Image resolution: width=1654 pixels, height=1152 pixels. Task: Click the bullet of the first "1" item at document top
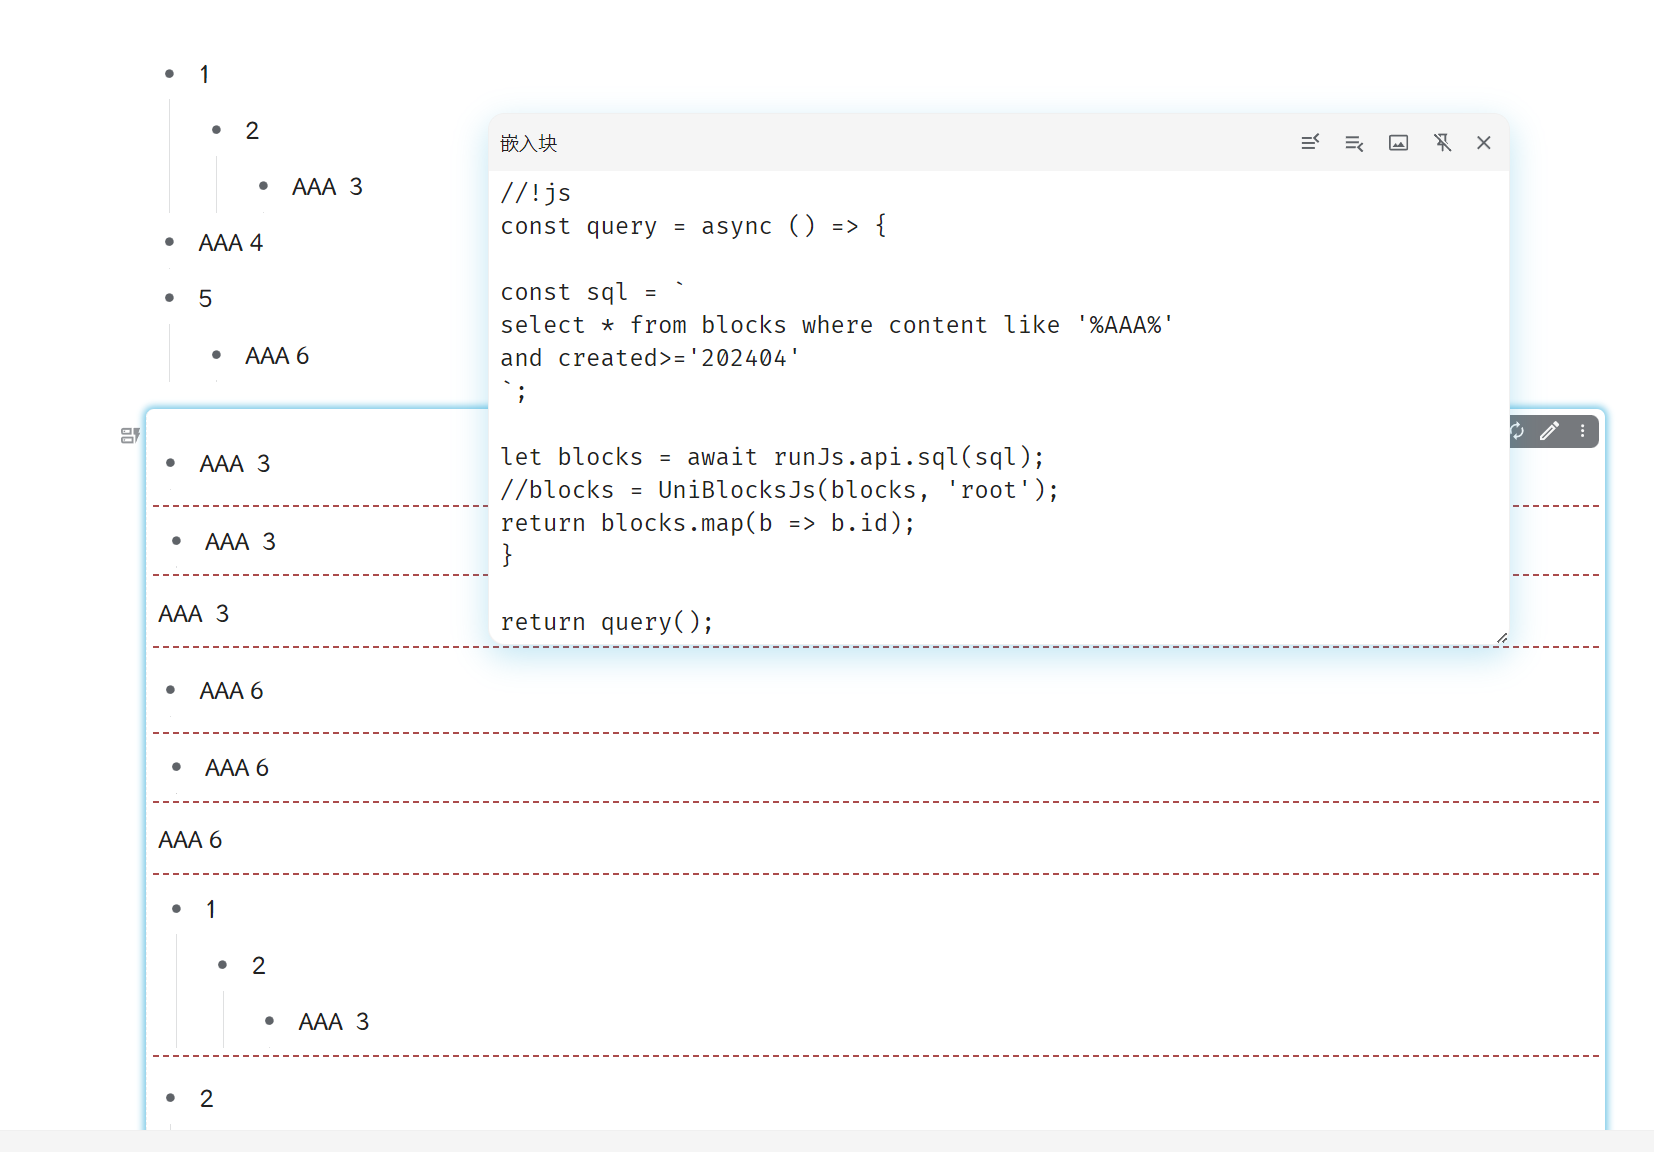tap(170, 74)
